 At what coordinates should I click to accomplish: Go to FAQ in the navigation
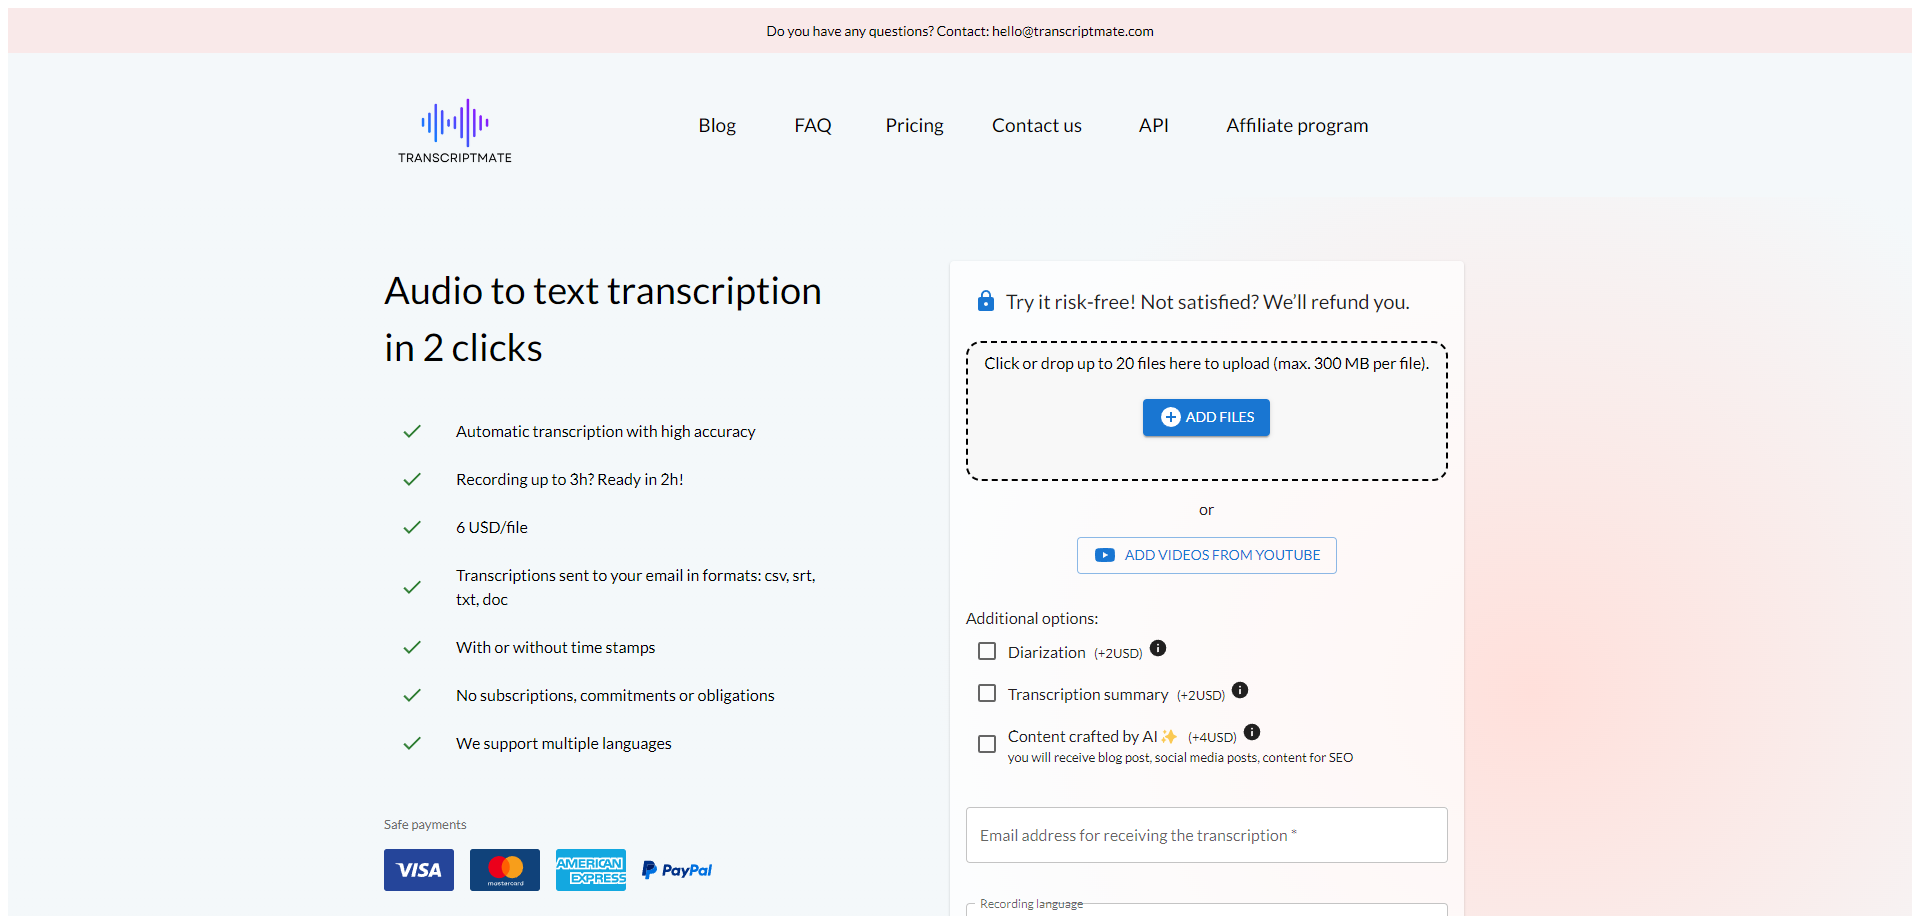[x=813, y=125]
